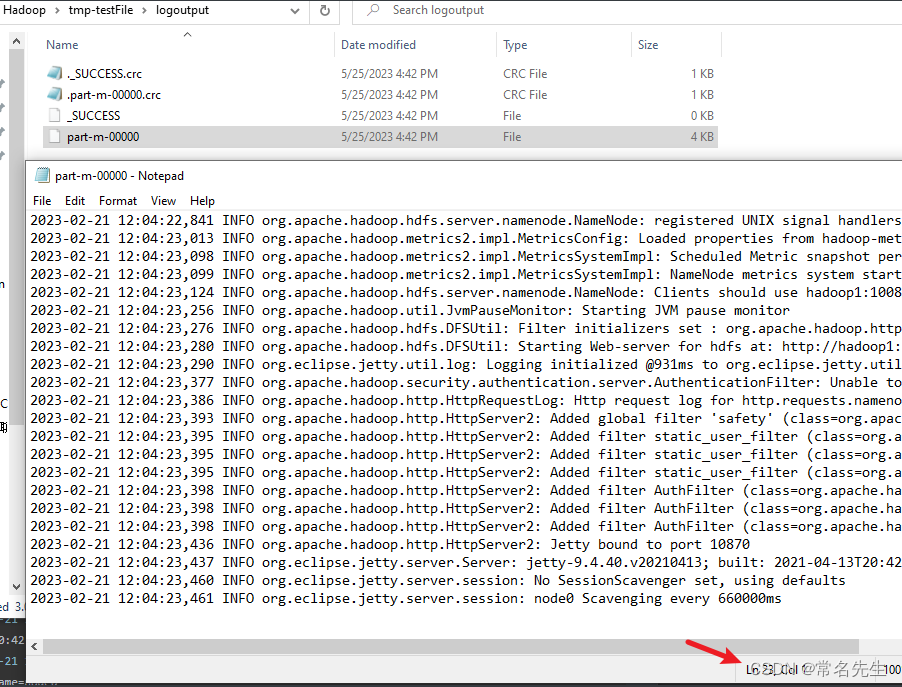Sort files by the Size column
Screen dimensions: 902x687
tap(648, 45)
